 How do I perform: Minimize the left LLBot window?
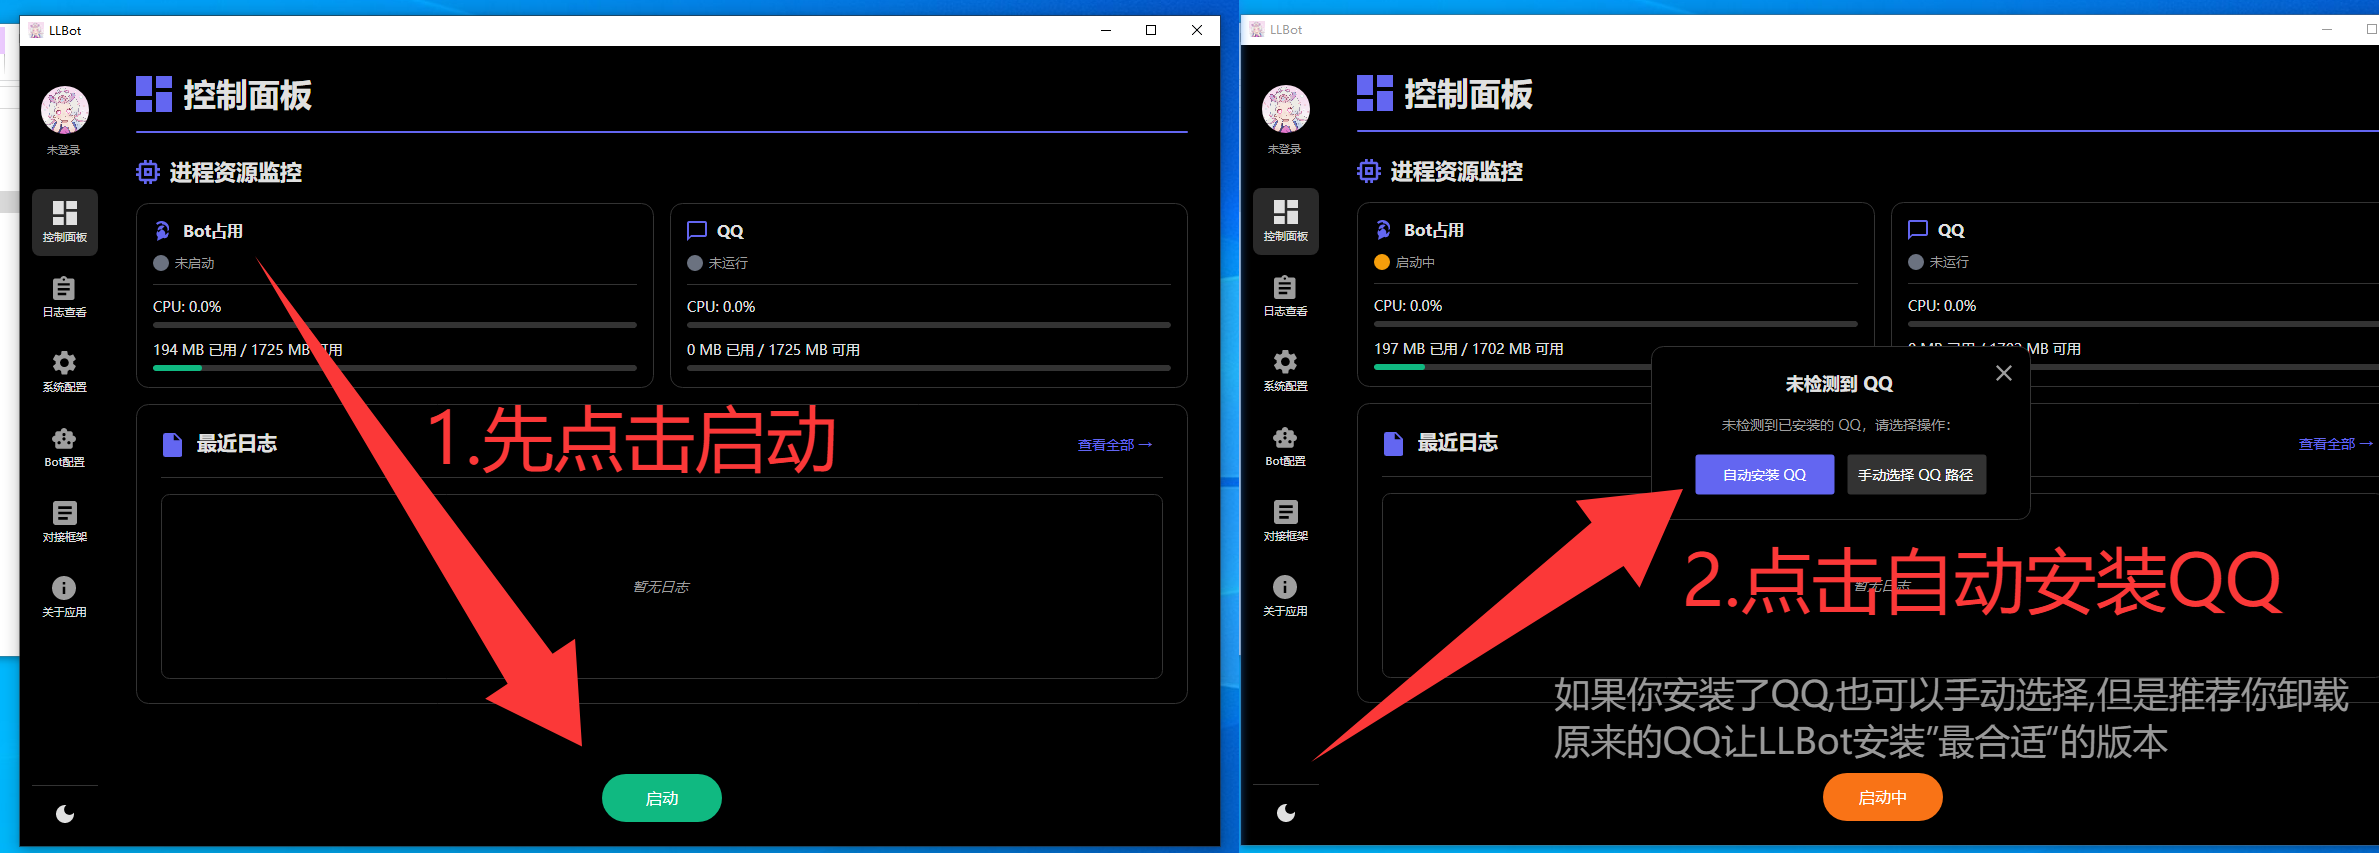[1106, 30]
